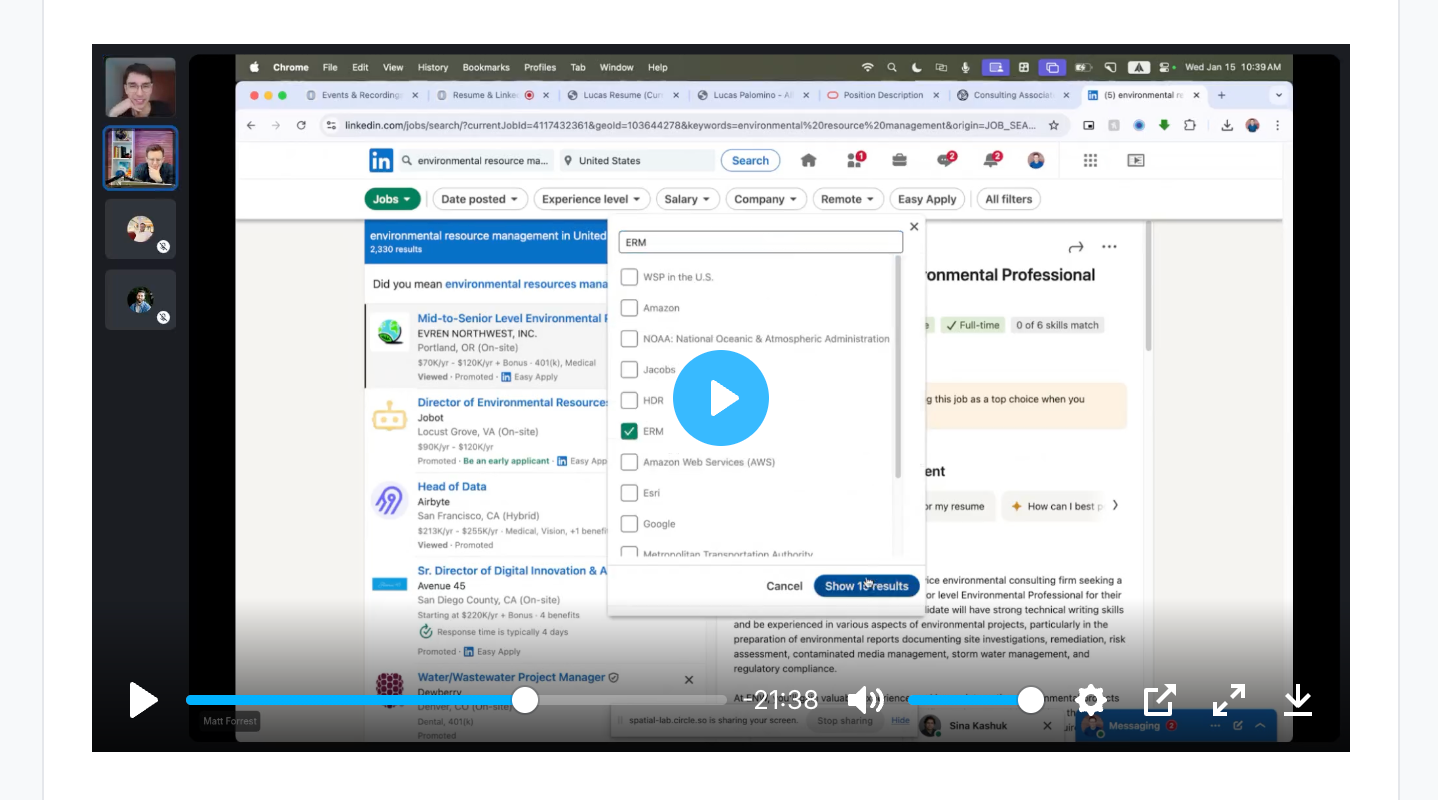Start the video with the large center play button
The height and width of the screenshot is (800, 1438).
coord(720,398)
